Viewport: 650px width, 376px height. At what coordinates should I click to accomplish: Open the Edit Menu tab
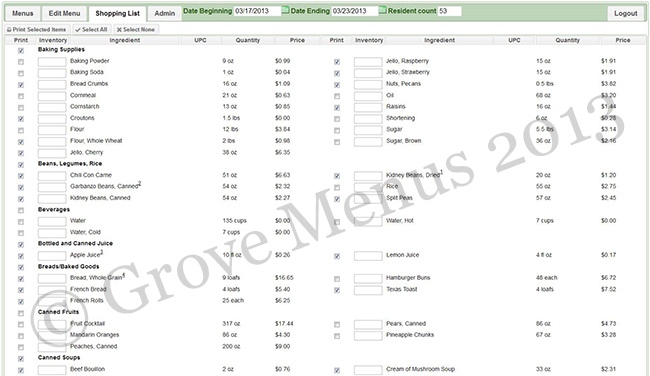click(64, 13)
